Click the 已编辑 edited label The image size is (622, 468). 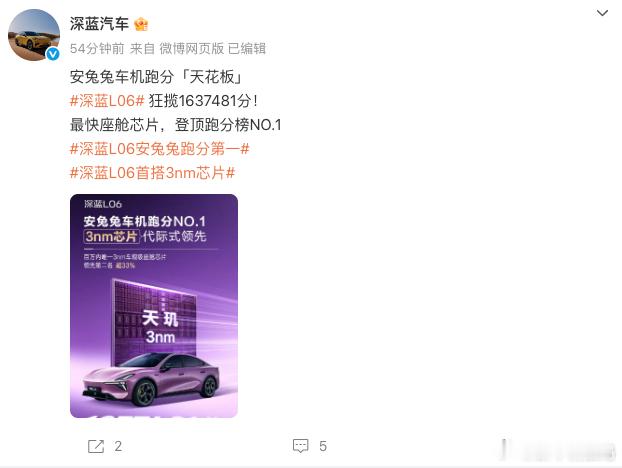click(247, 48)
